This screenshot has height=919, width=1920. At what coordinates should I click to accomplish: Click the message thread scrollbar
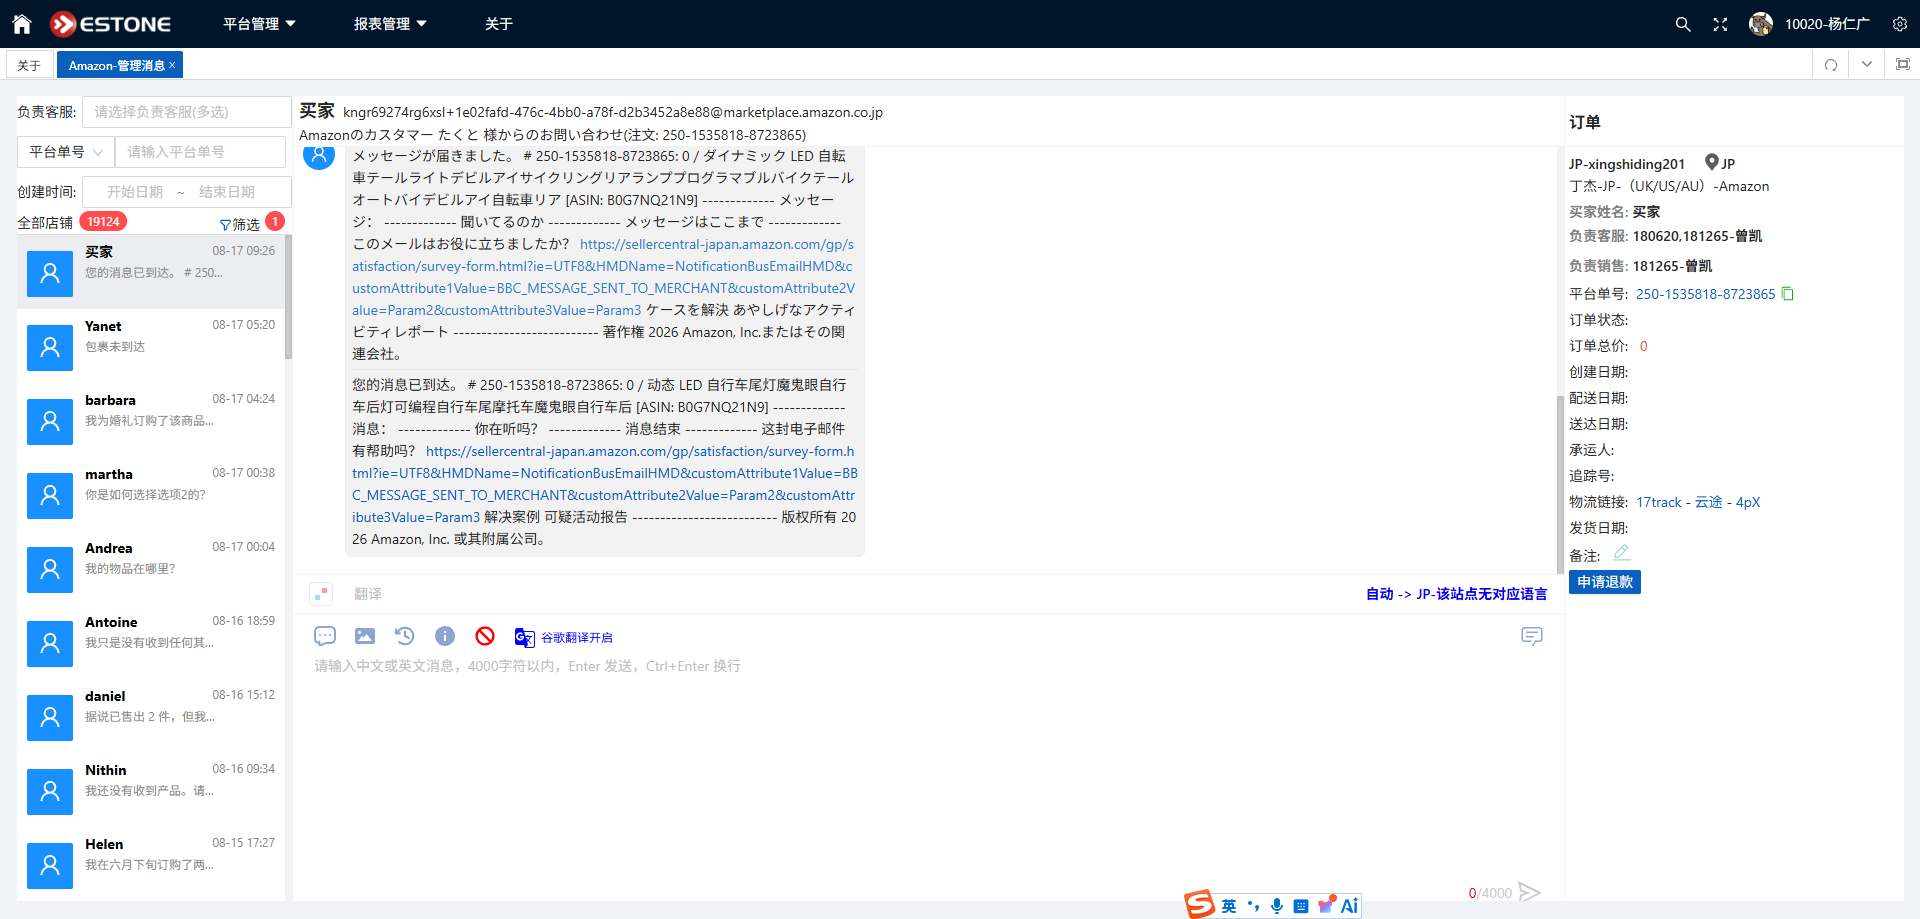[x=1559, y=485]
